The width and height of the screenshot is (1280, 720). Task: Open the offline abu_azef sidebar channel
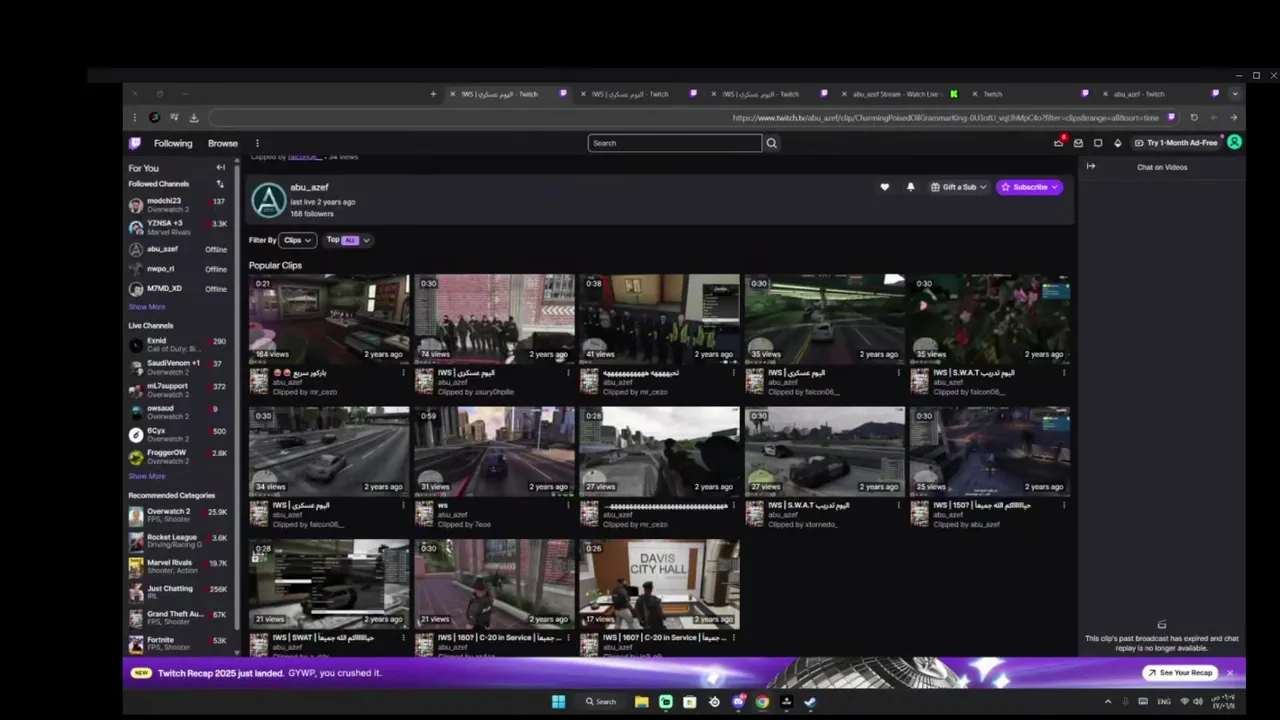click(178, 249)
